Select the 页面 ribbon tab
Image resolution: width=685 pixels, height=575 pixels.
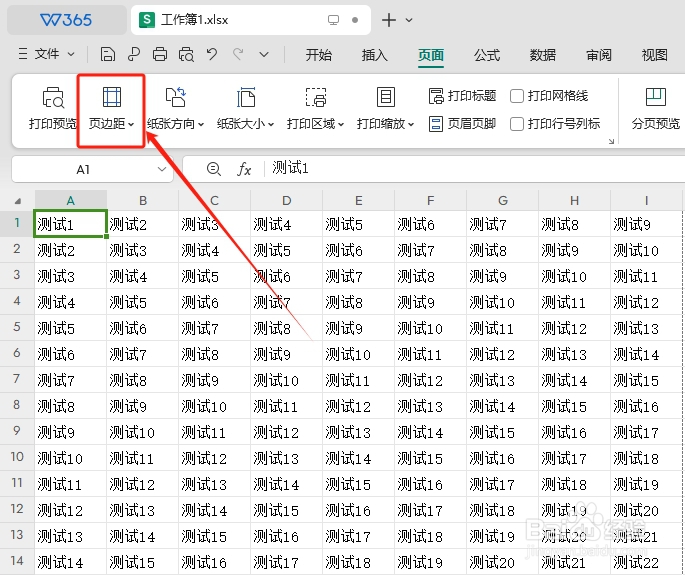pyautogui.click(x=431, y=55)
